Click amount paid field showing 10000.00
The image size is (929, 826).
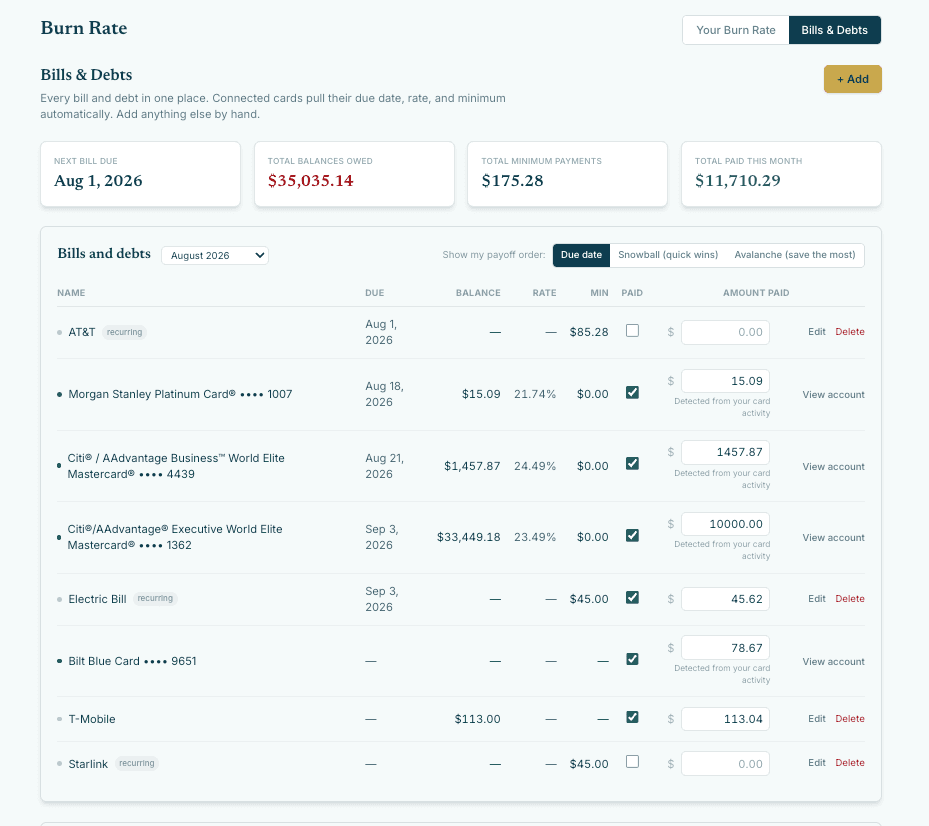click(725, 524)
